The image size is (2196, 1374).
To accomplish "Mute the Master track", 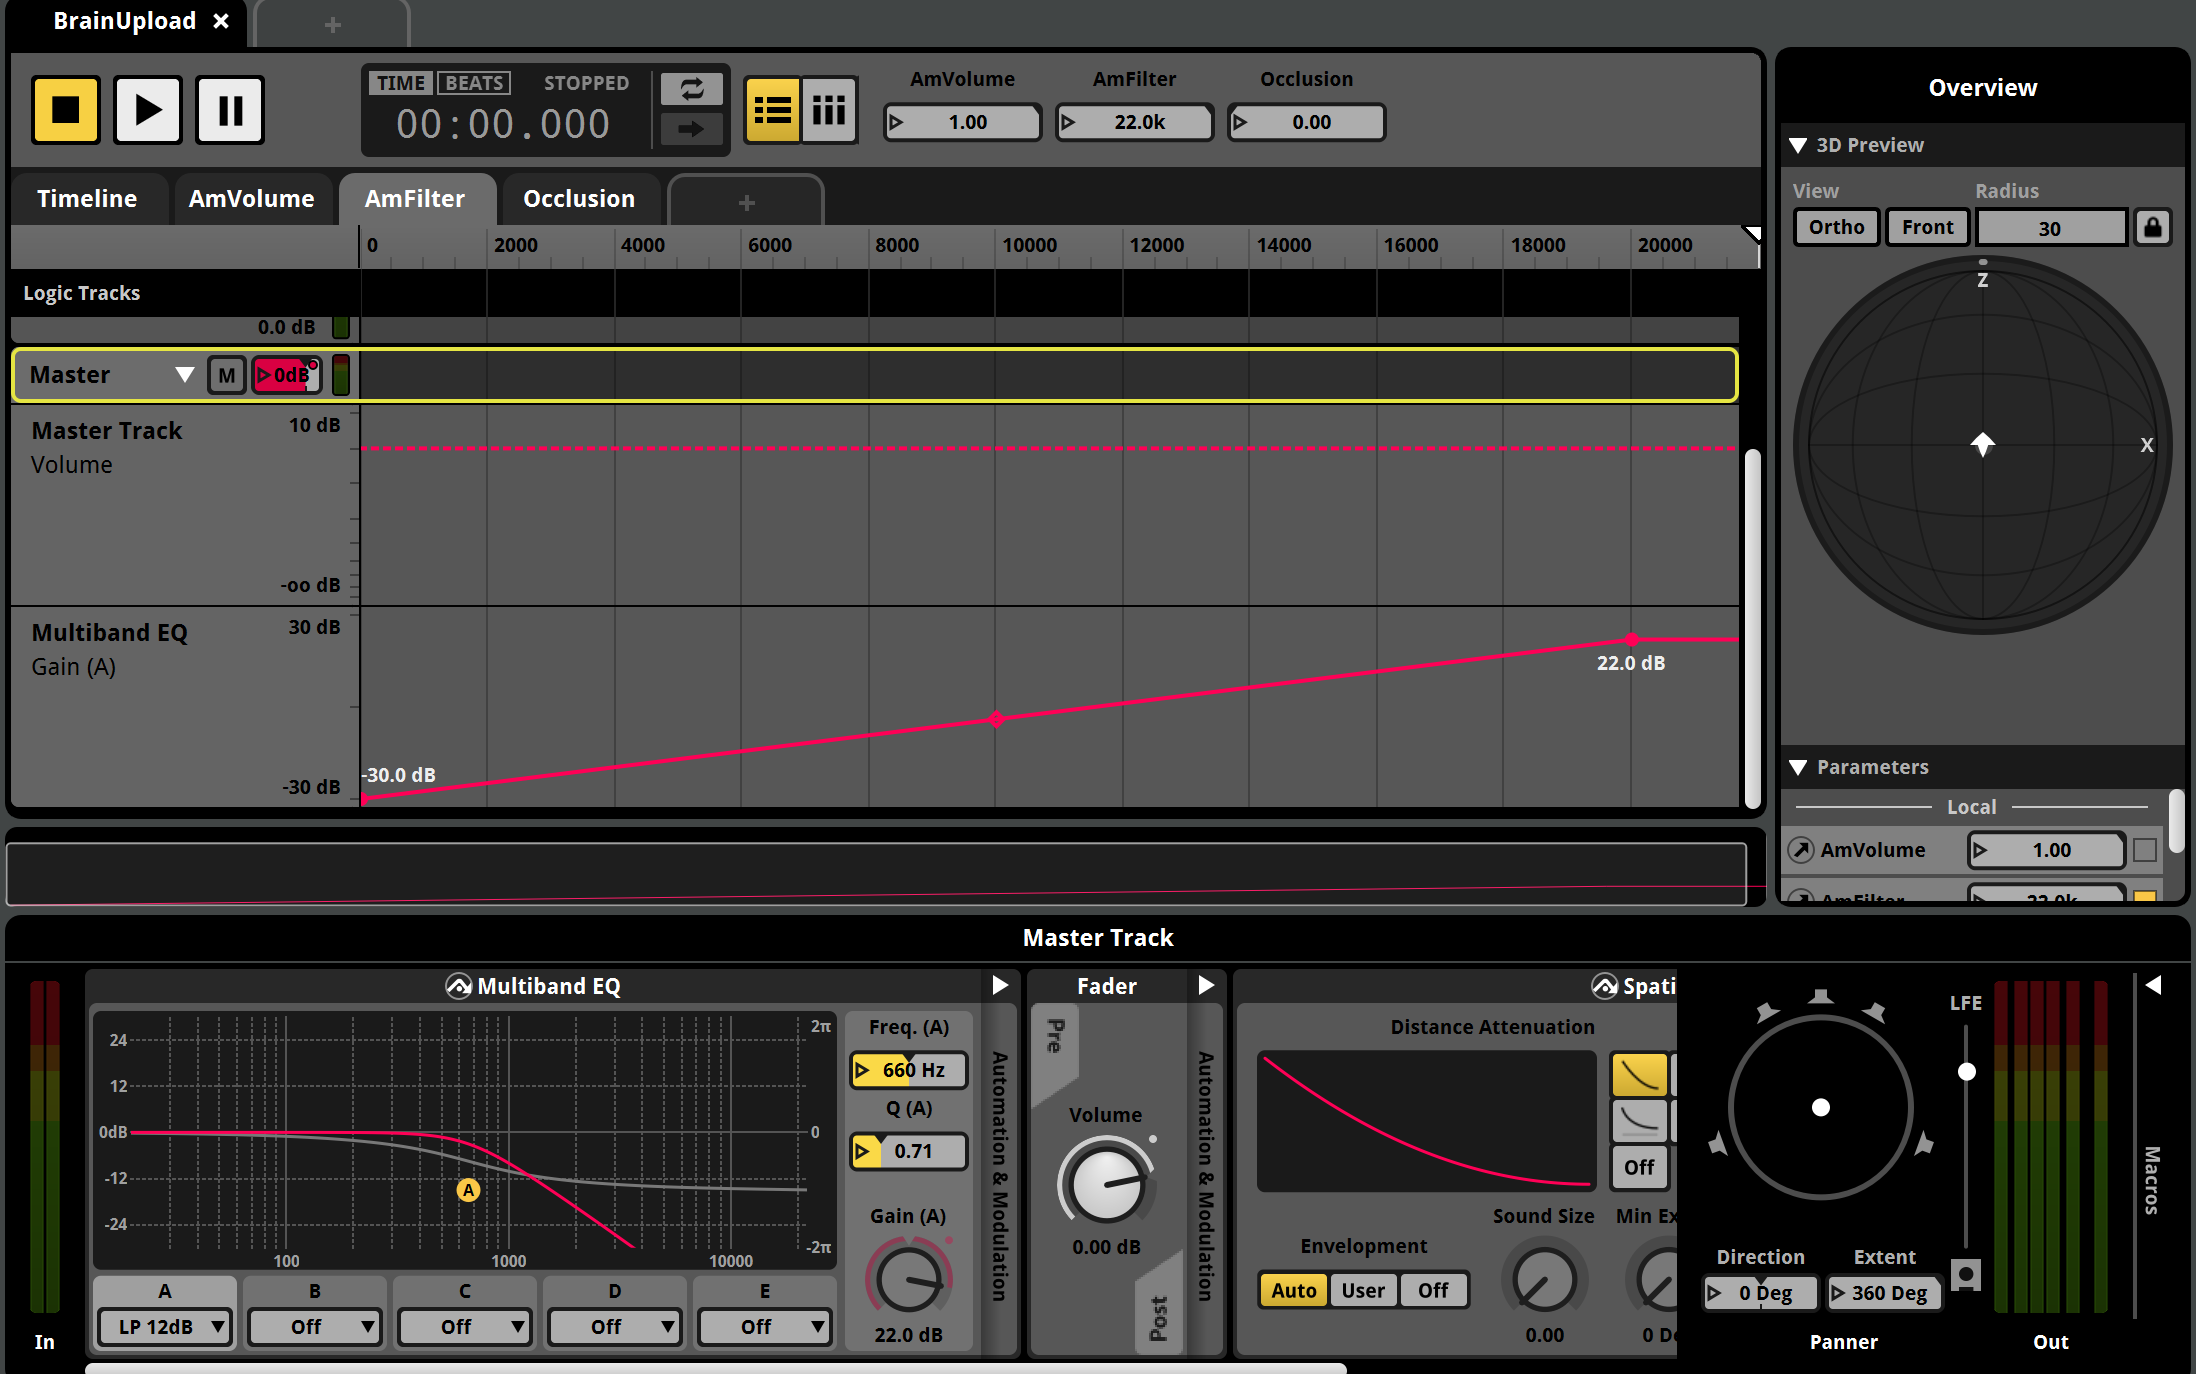I will click(227, 375).
